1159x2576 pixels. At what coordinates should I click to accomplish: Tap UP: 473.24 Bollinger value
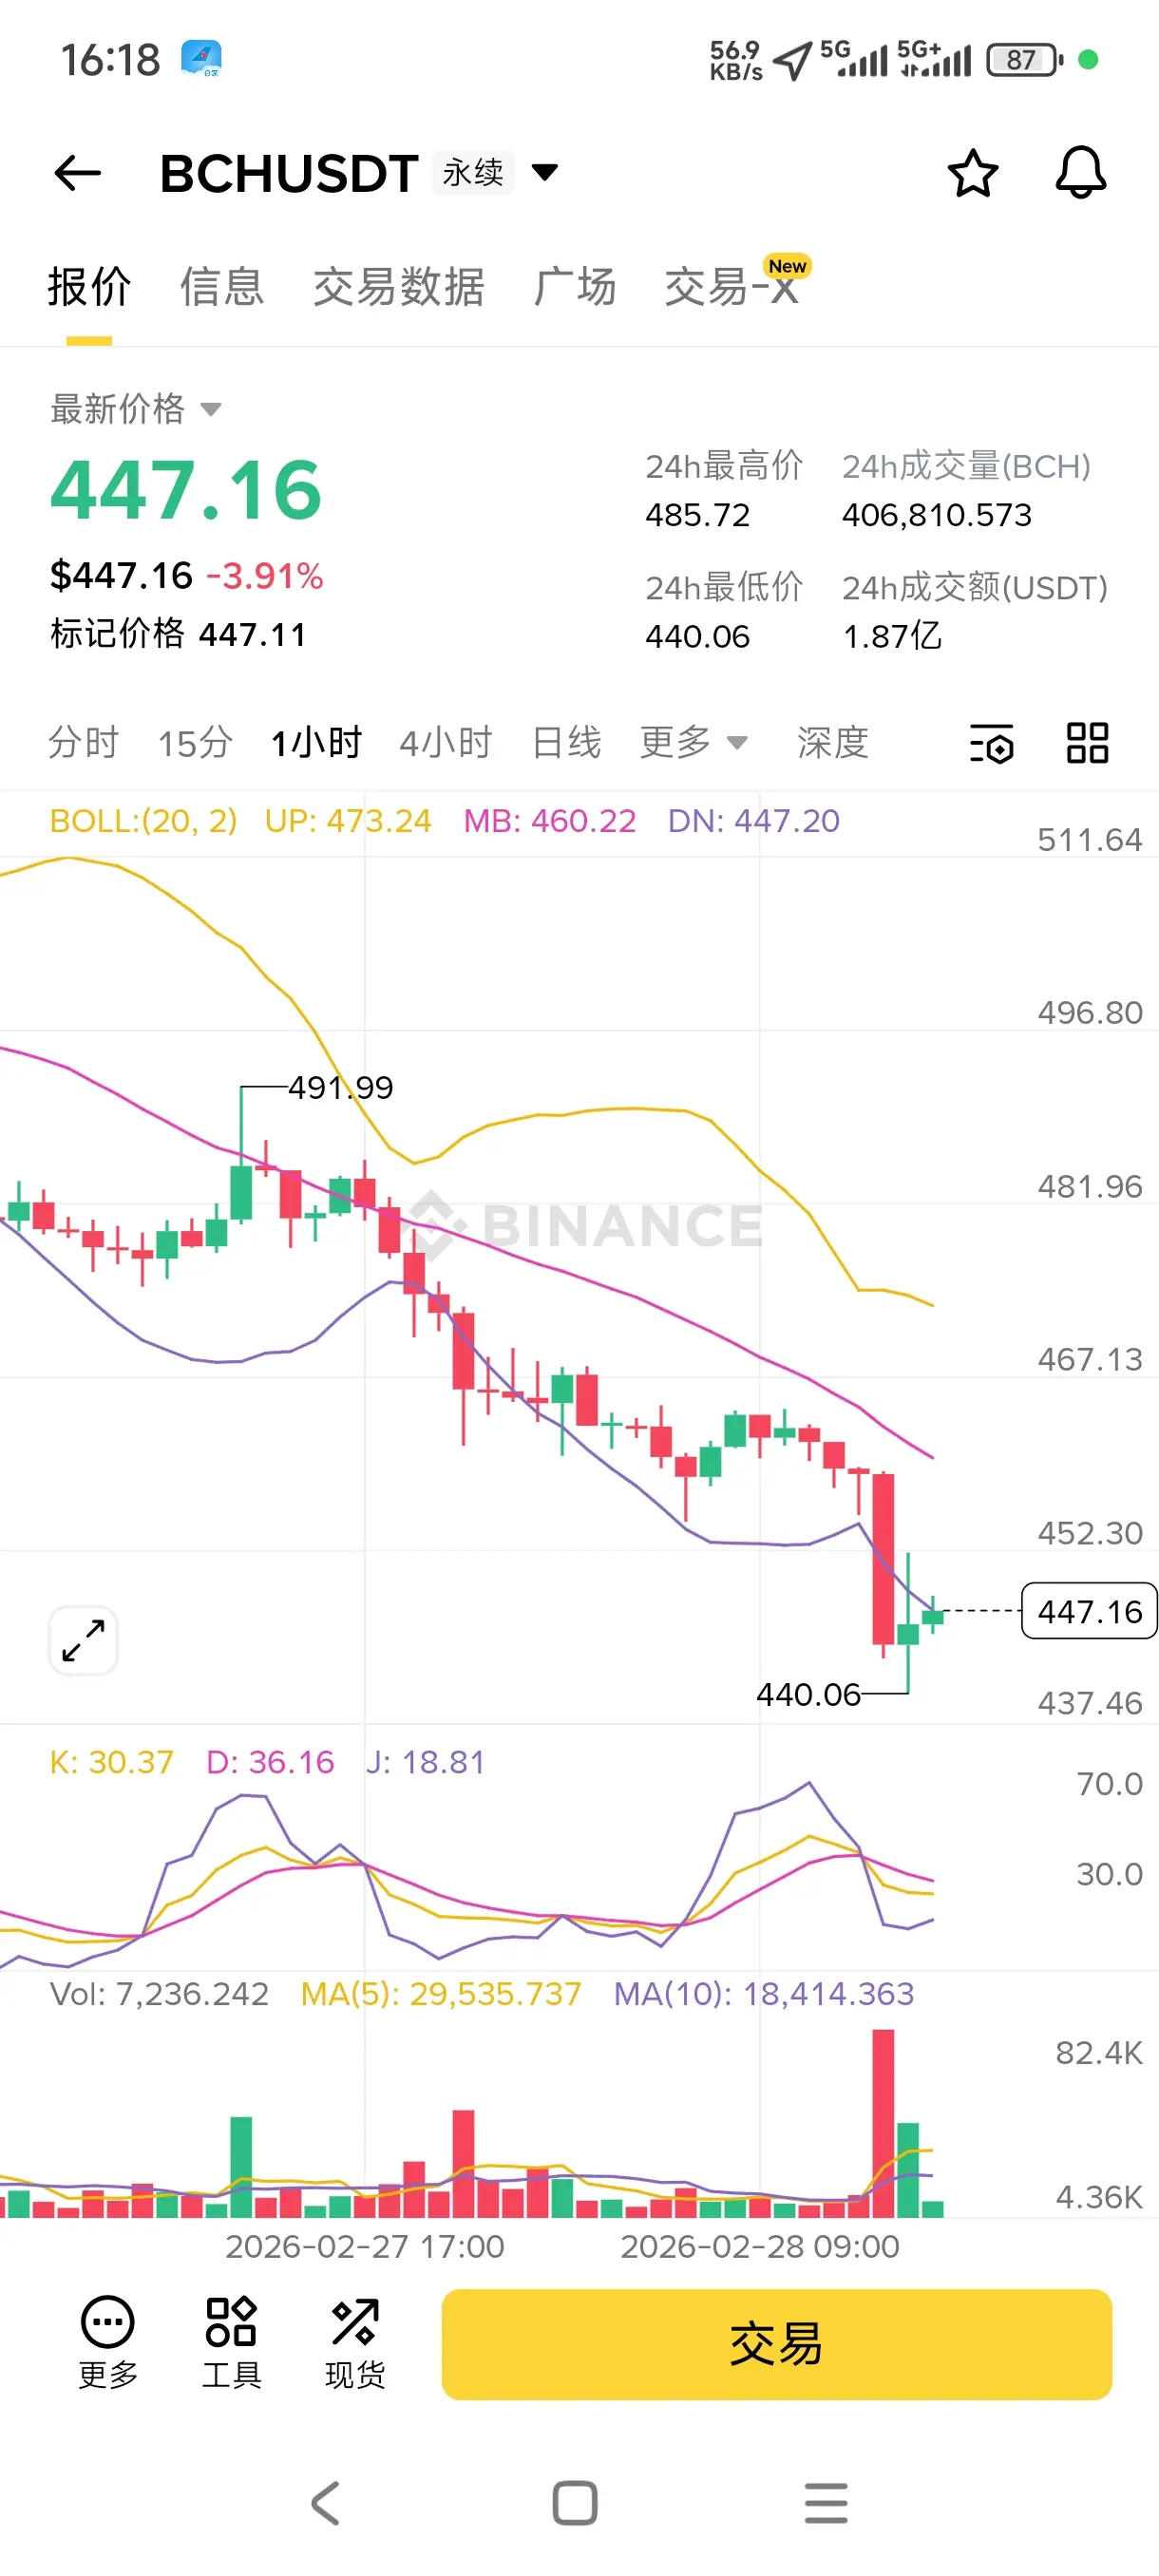(348, 821)
